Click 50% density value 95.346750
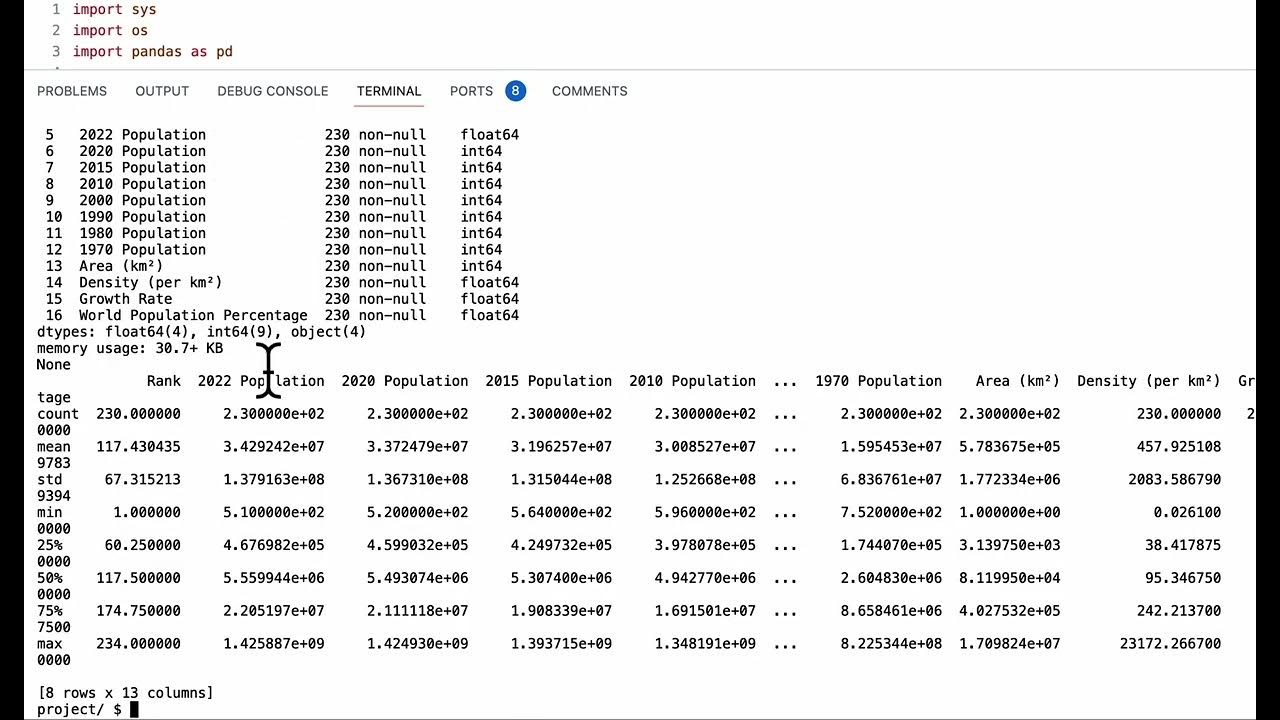Image resolution: width=1280 pixels, height=720 pixels. point(1183,578)
